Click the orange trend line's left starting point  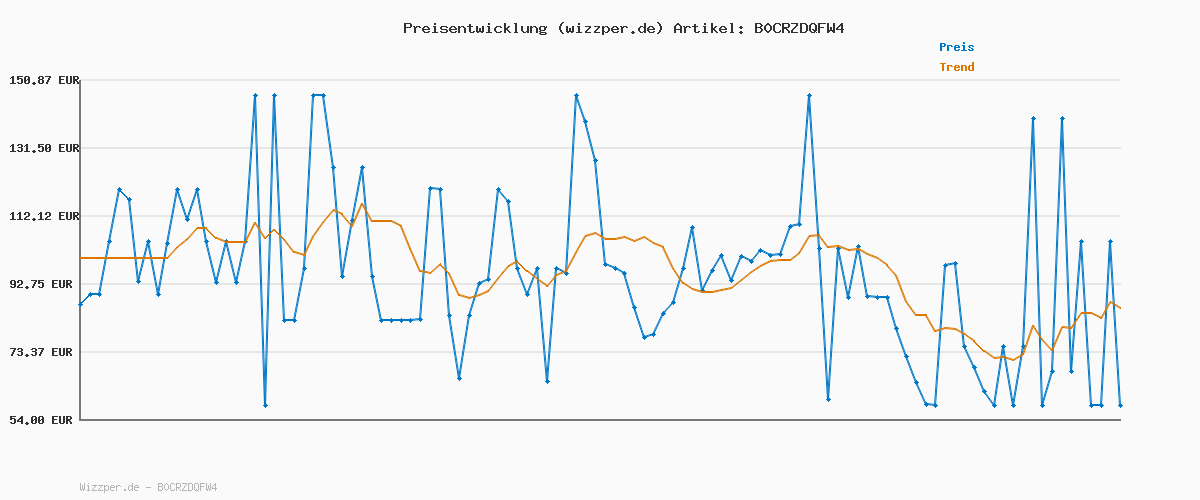(x=81, y=258)
